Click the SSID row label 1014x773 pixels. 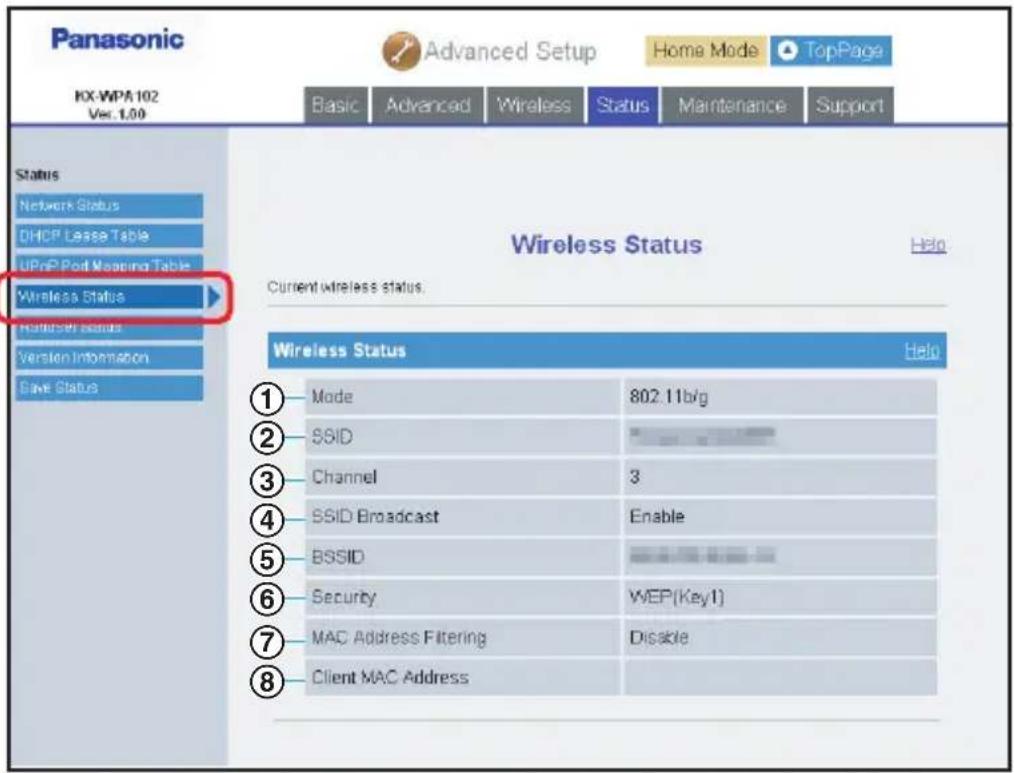coord(332,437)
